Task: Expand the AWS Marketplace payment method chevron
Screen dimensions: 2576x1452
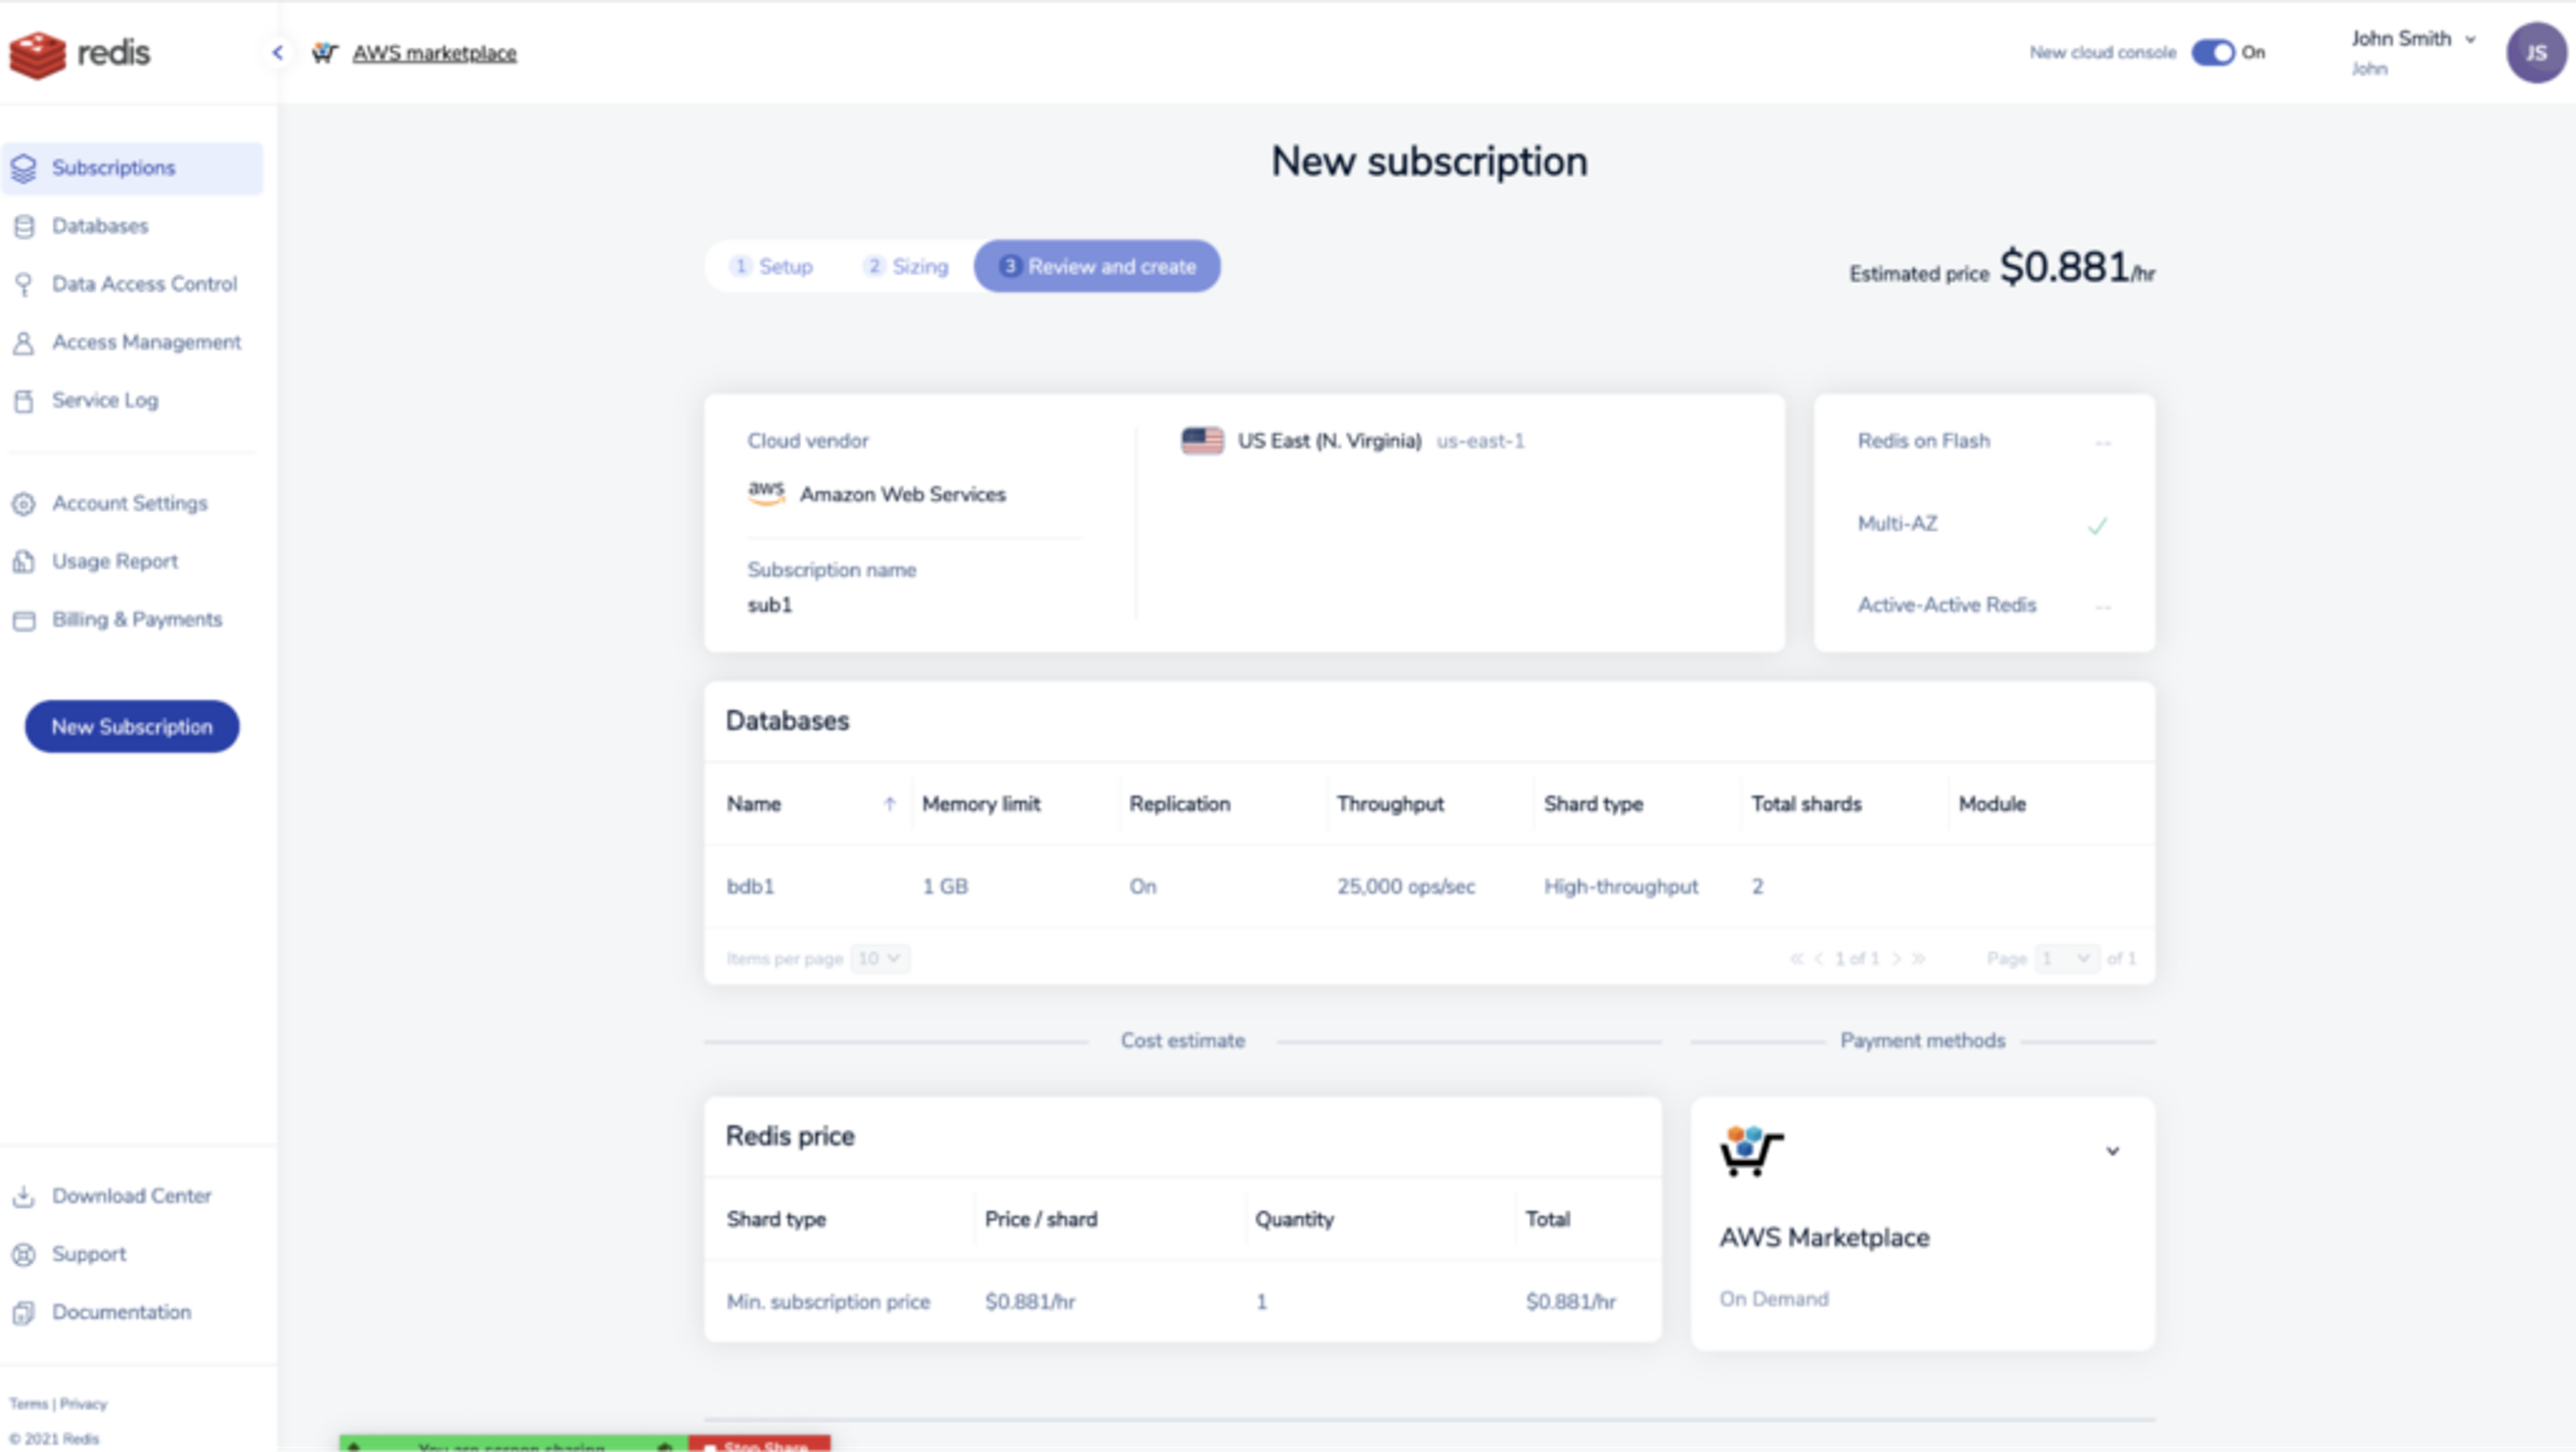Action: (2112, 1151)
